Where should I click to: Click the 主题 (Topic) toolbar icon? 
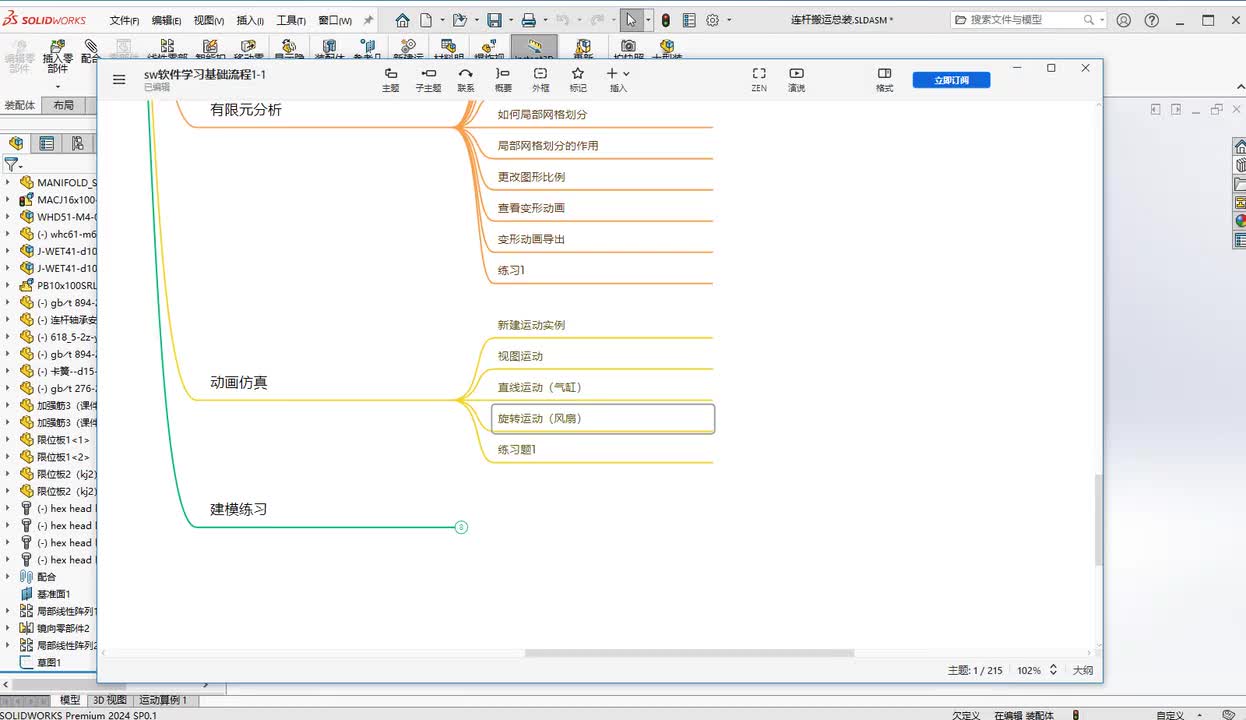click(390, 79)
